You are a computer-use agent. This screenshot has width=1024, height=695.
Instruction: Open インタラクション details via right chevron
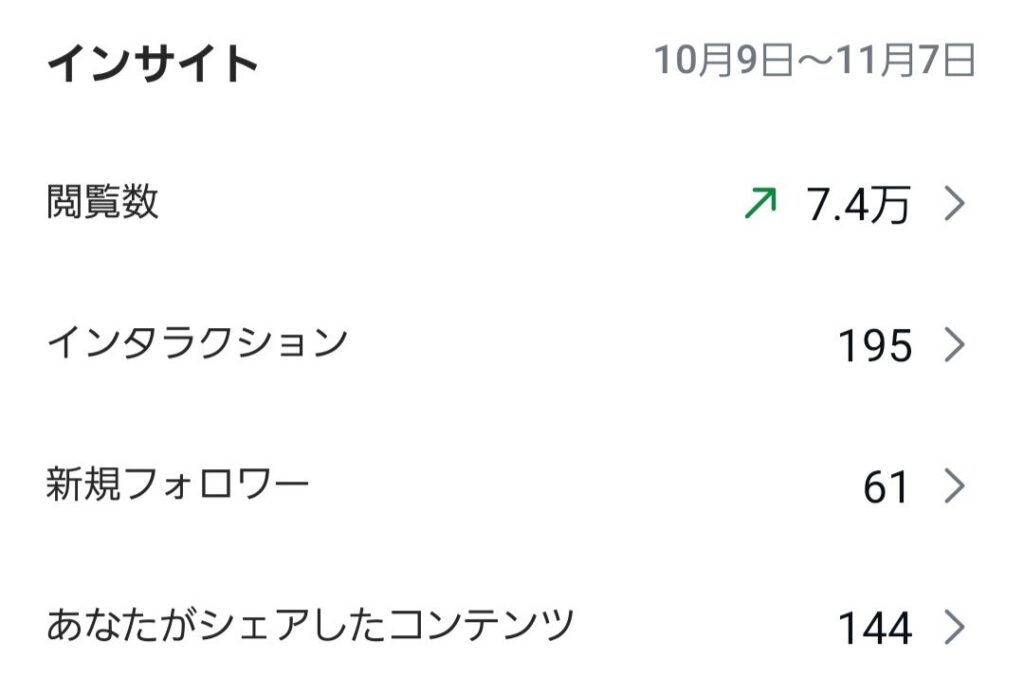955,346
